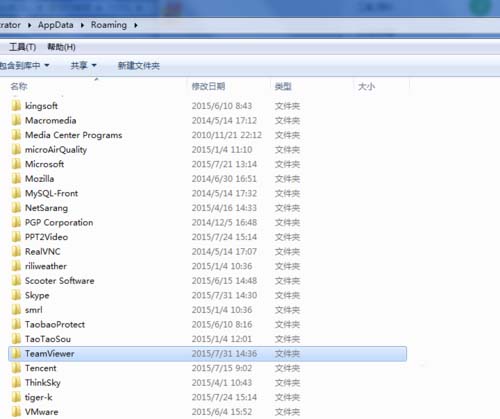
Task: Click the microAirQuality folder icon
Action: (x=16, y=149)
